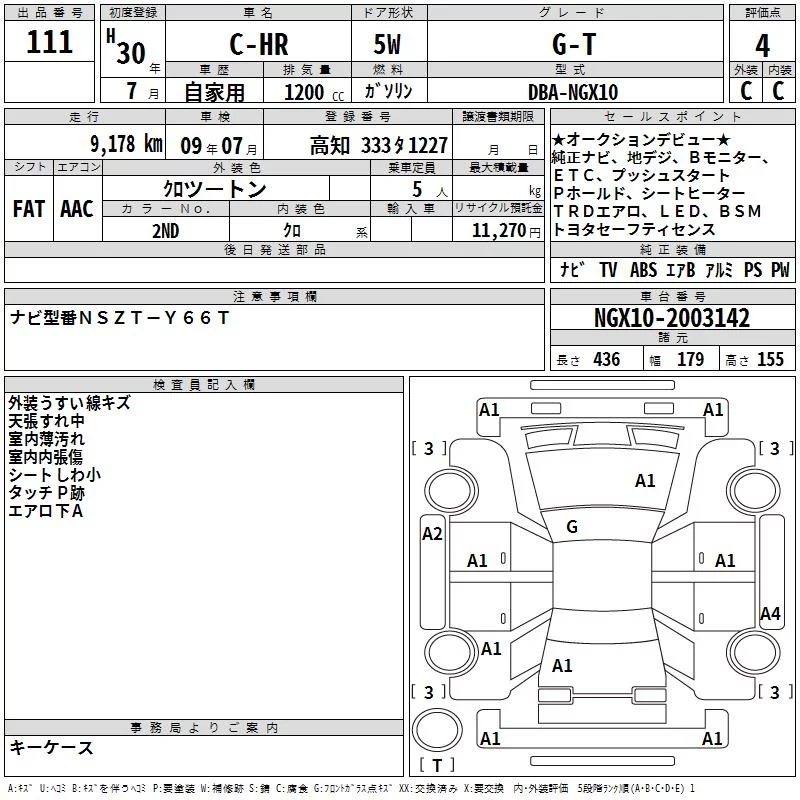Click sales point オークションデビュー line
Image resolution: width=800 pixels, height=800 pixels.
(641, 139)
